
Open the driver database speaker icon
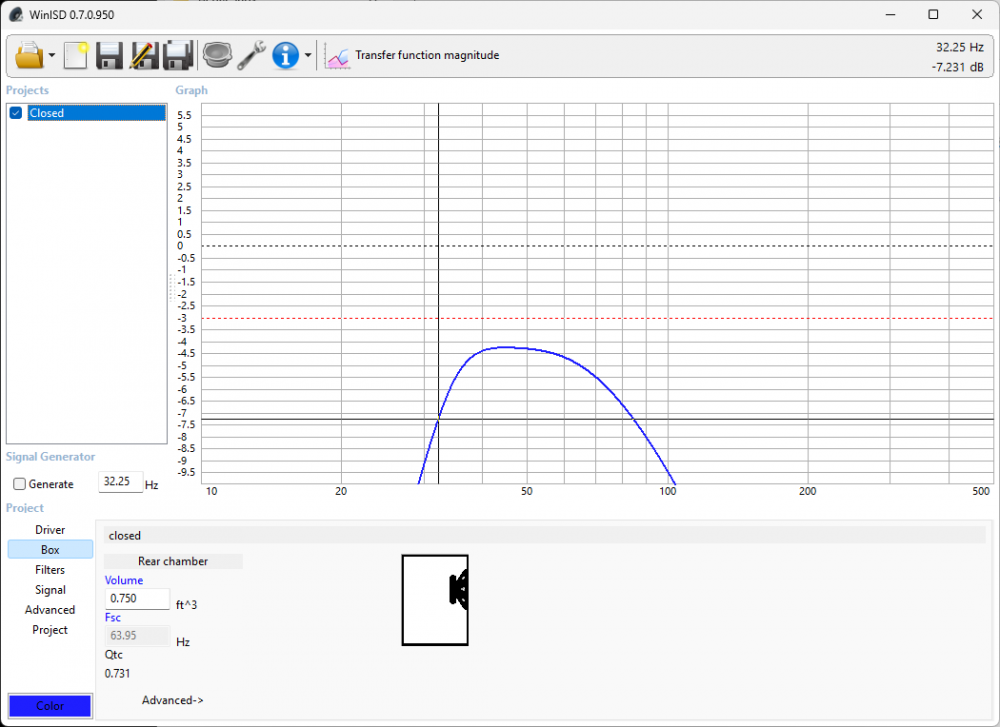click(216, 55)
